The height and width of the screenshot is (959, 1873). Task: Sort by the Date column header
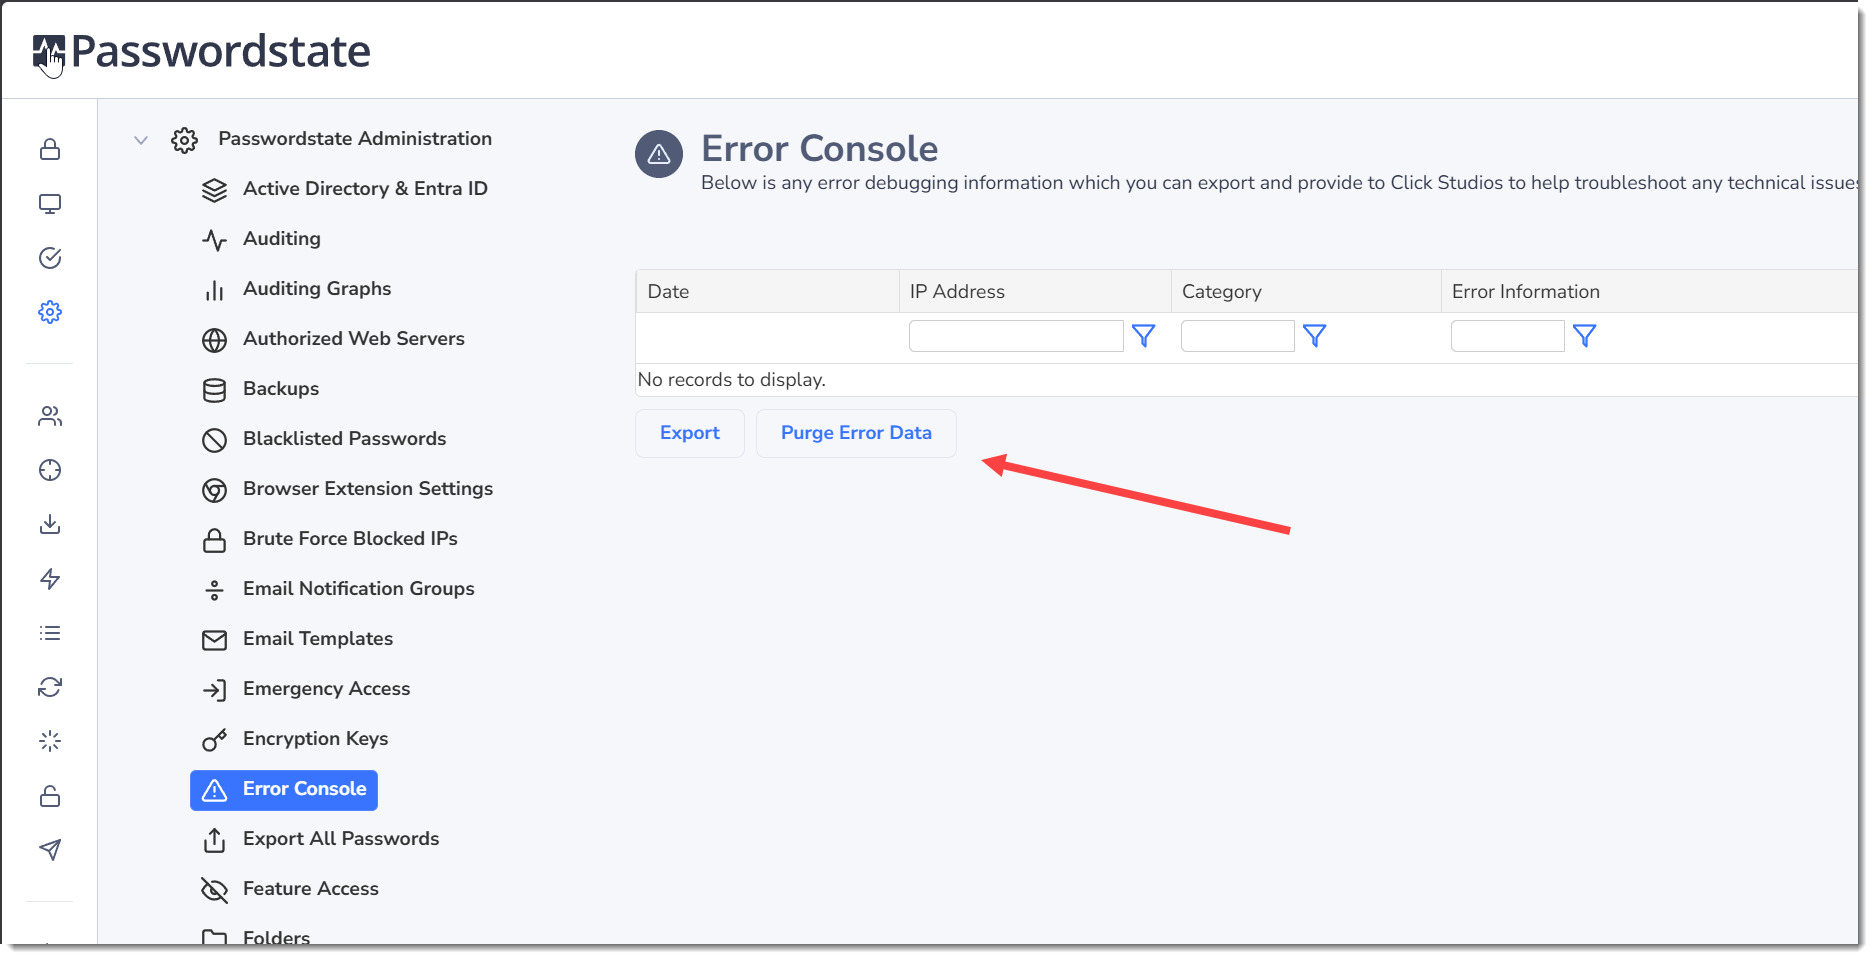668,292
